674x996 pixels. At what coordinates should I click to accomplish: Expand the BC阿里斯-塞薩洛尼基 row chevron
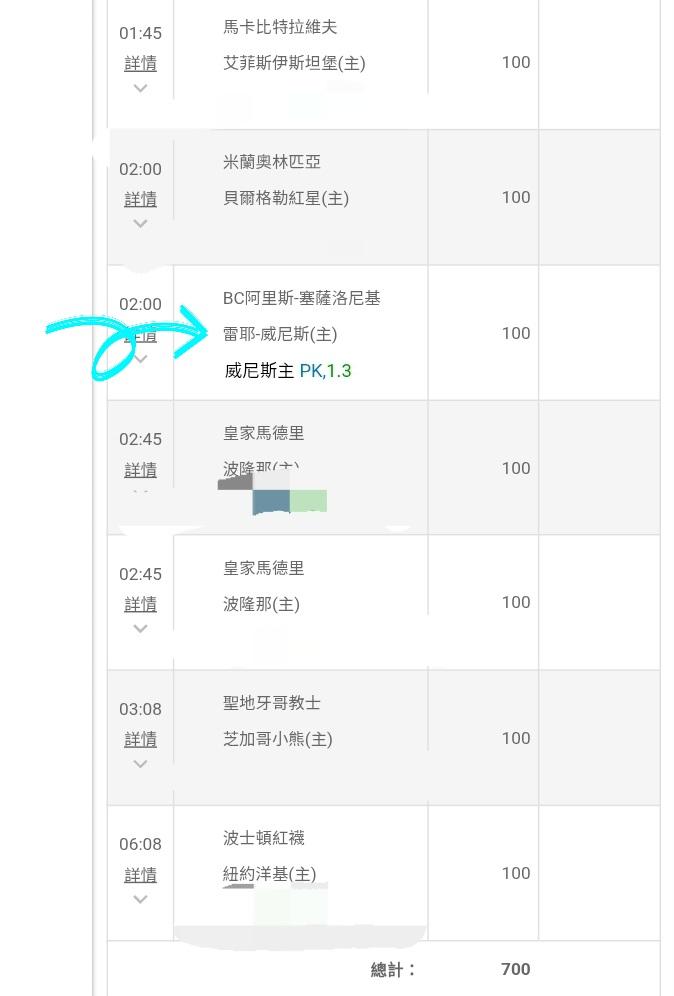pos(141,359)
